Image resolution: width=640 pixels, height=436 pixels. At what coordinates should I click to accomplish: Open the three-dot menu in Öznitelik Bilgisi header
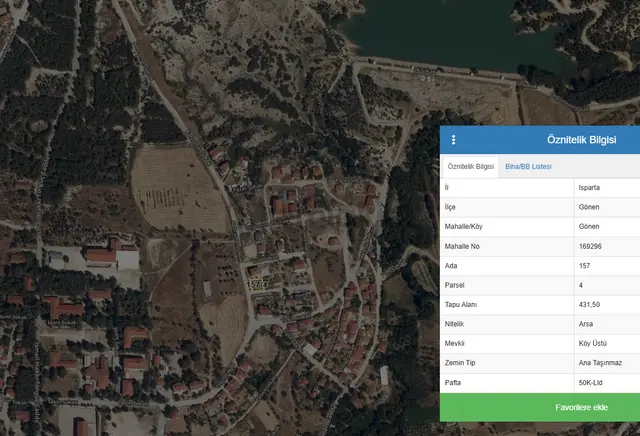pos(453,140)
